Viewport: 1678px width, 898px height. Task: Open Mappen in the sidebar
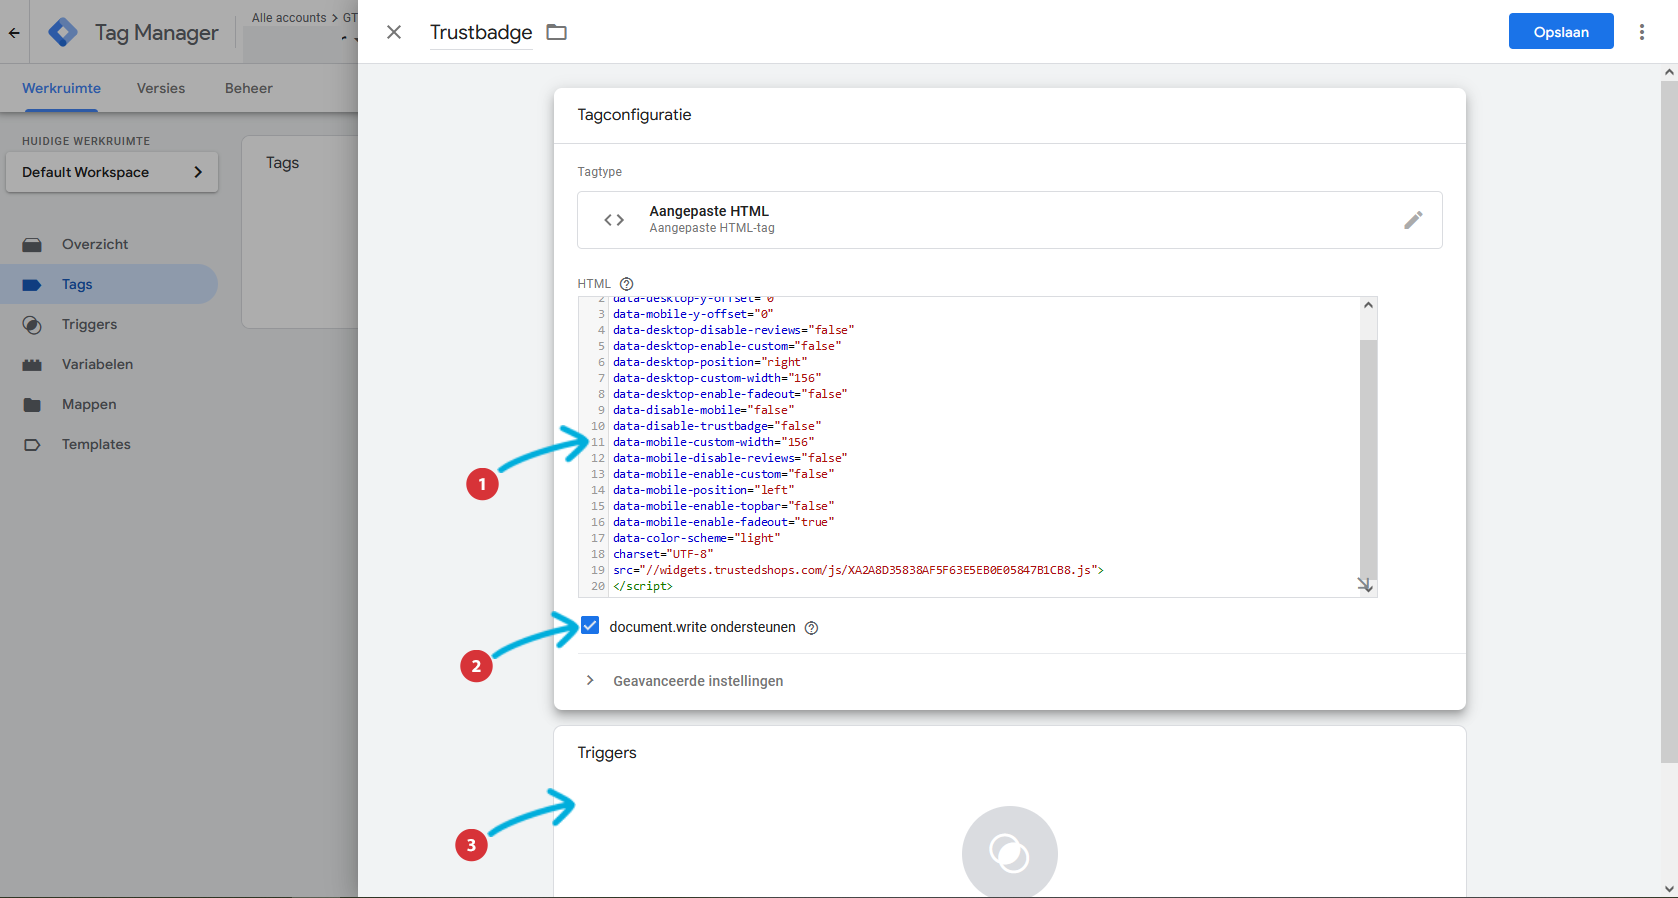[x=108, y=404]
